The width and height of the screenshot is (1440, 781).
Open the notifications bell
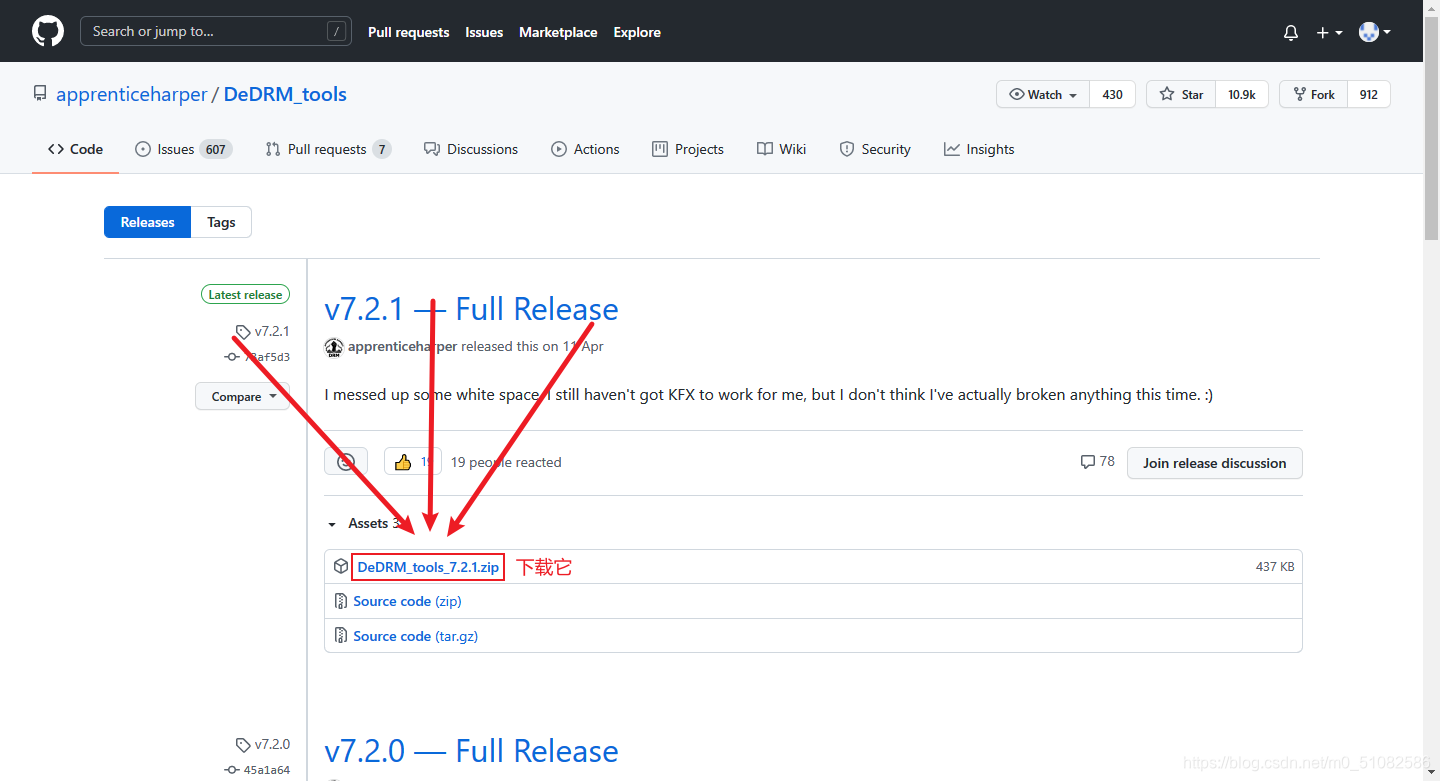pos(1291,32)
